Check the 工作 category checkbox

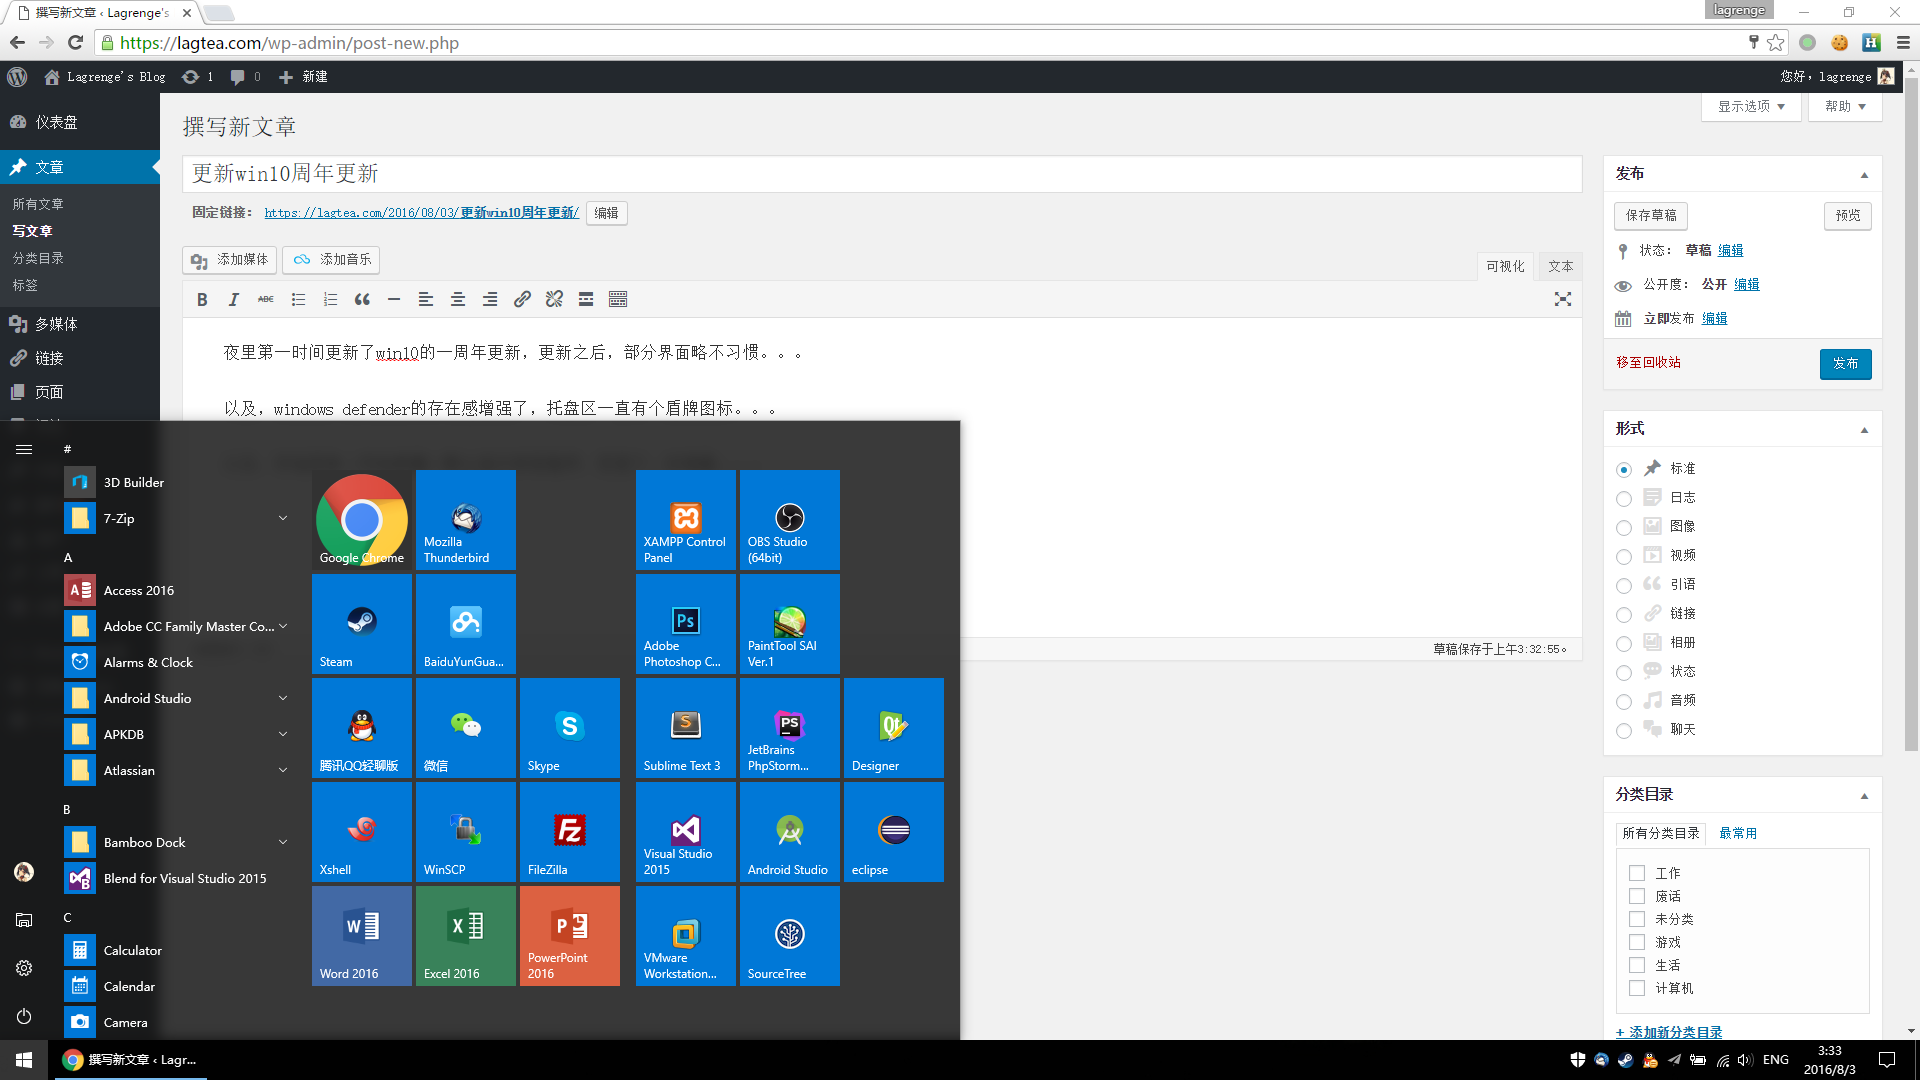pyautogui.click(x=1637, y=873)
